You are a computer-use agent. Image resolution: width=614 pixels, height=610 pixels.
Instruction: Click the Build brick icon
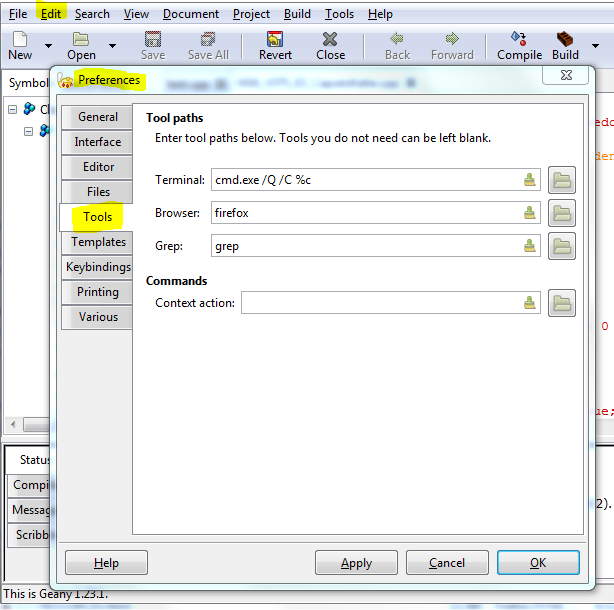point(565,39)
